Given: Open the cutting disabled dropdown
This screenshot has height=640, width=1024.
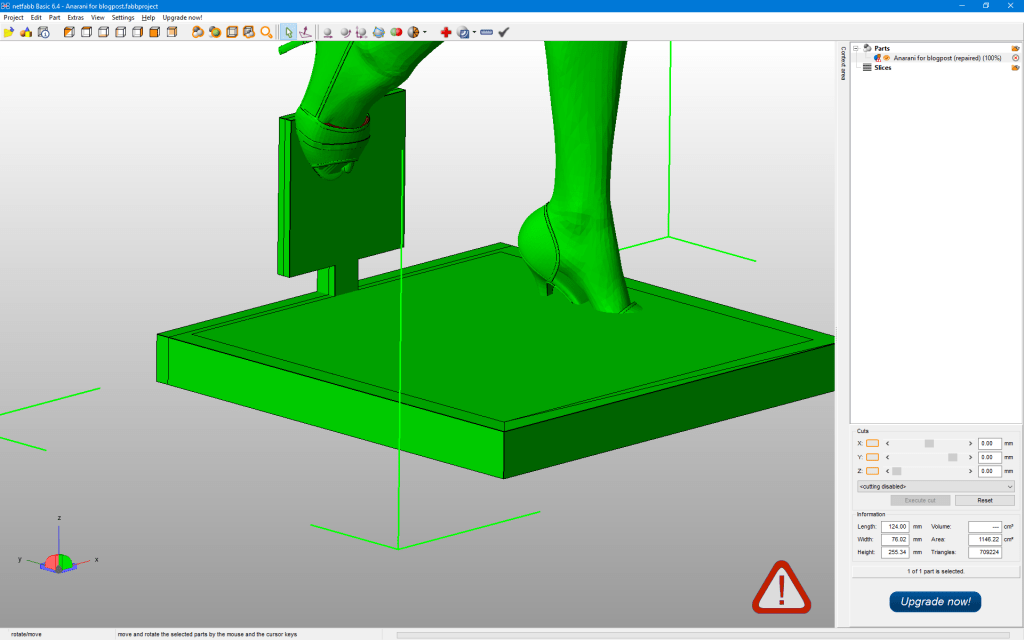Looking at the screenshot, I should pyautogui.click(x=935, y=486).
